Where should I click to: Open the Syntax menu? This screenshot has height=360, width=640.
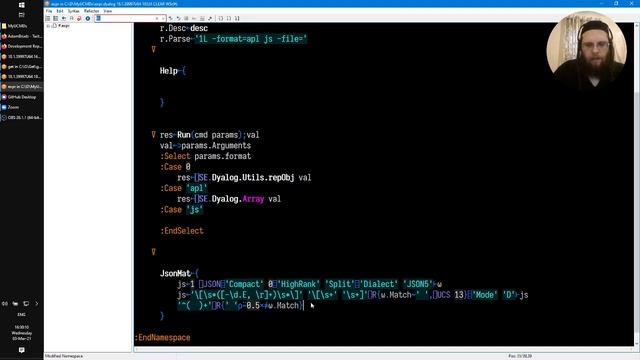pyautogui.click(x=73, y=11)
